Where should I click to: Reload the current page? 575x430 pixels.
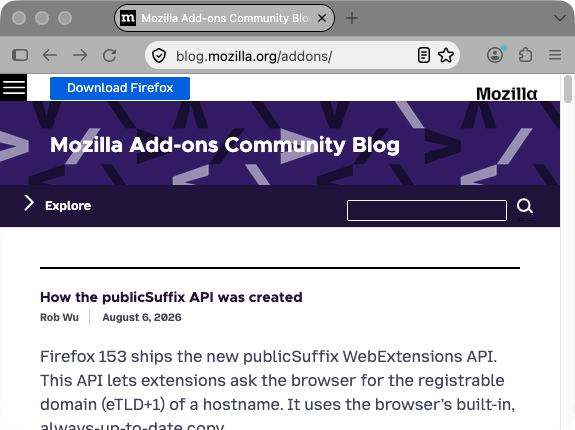coord(110,55)
